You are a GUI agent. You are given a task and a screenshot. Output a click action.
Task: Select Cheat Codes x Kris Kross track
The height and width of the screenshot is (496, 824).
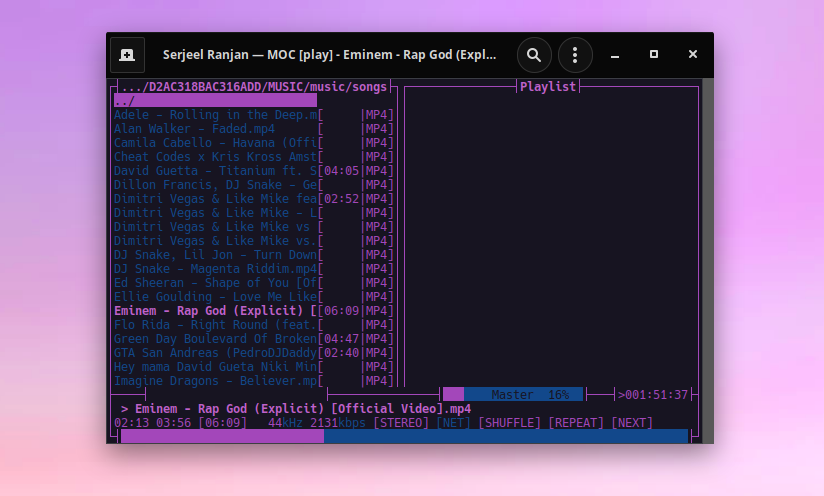[x=254, y=157]
